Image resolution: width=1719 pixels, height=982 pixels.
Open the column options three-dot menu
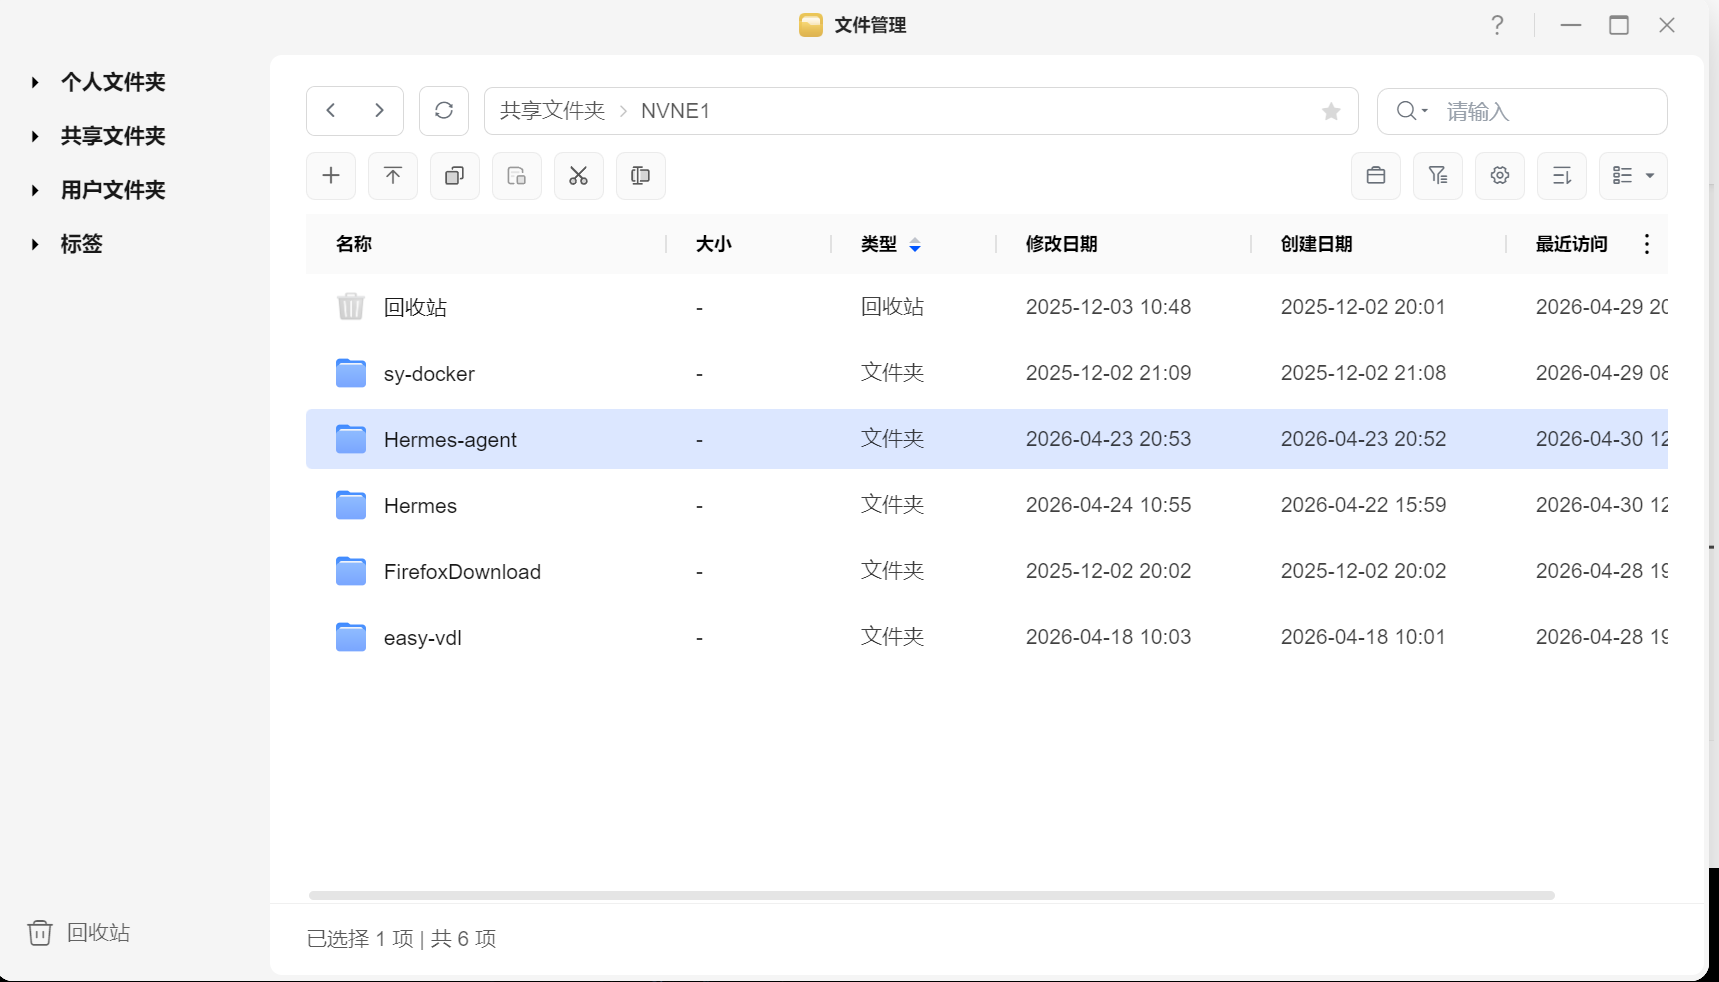(1647, 244)
